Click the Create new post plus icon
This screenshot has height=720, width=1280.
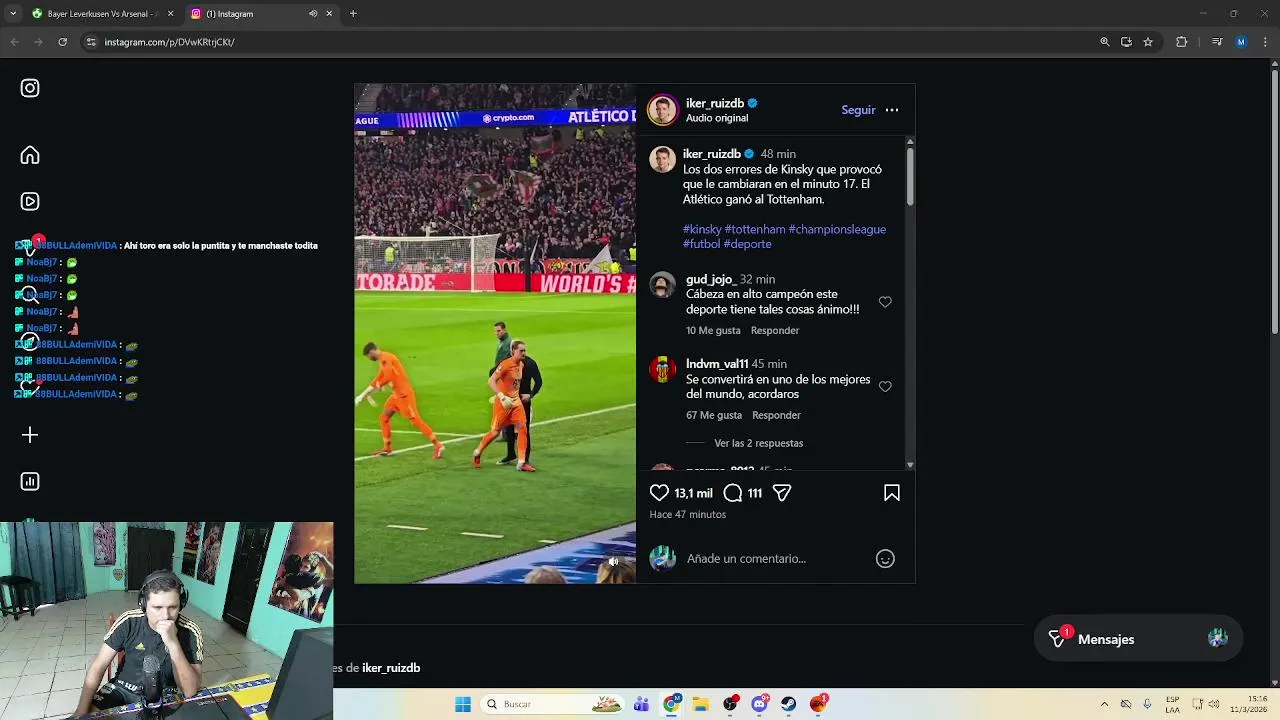pos(30,435)
